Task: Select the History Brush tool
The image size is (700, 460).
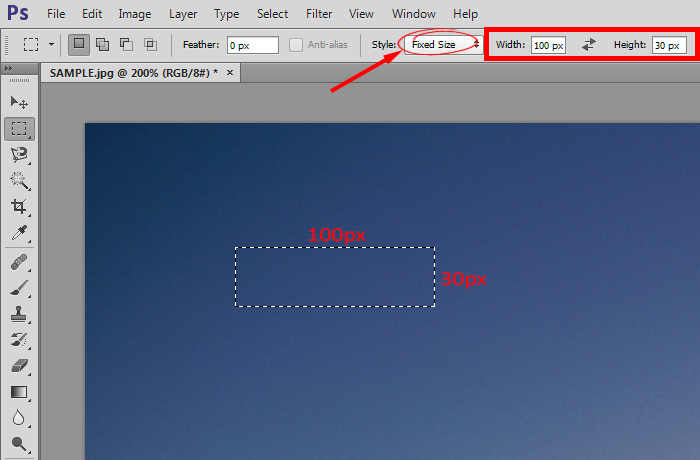Action: (19, 340)
